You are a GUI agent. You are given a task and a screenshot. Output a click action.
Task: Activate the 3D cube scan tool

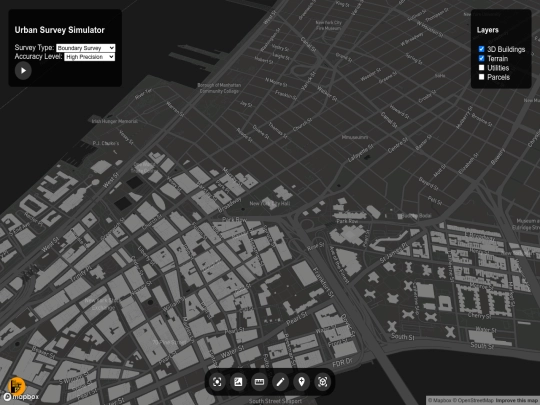(x=323, y=382)
